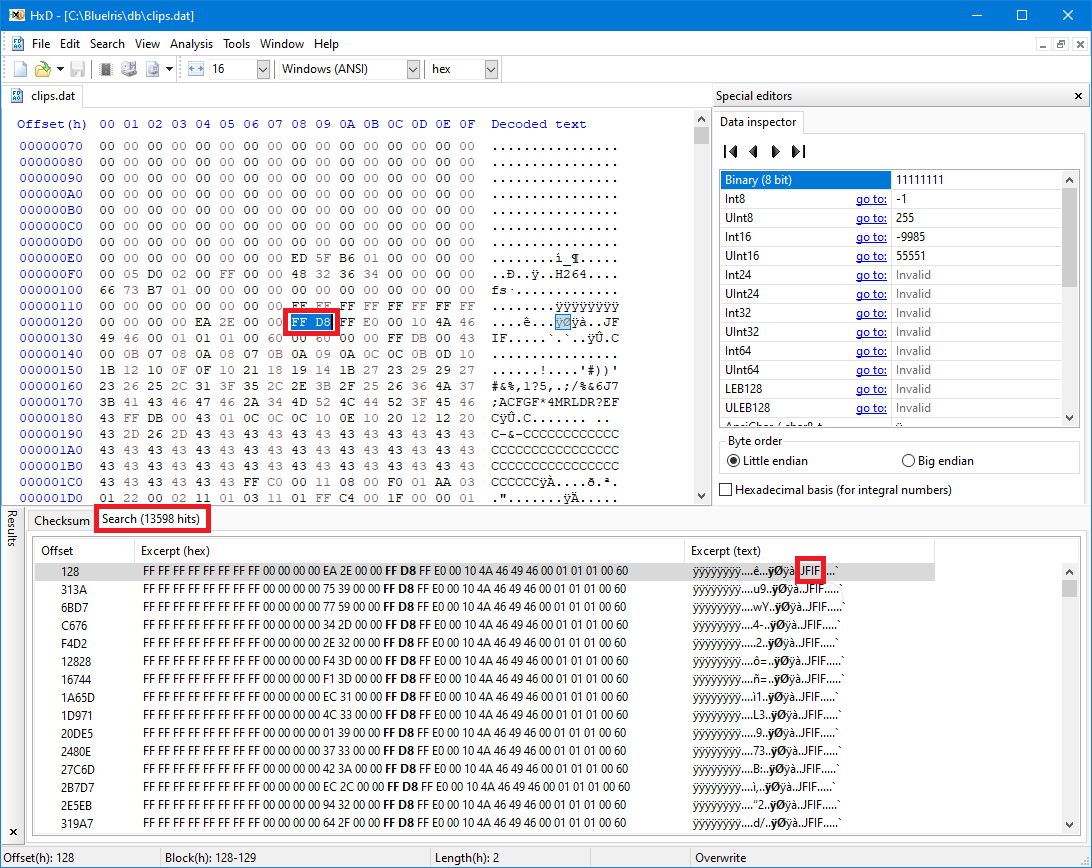Select search result at offset 319A7
Screen dimensions: 1092x868
[x=484, y=823]
